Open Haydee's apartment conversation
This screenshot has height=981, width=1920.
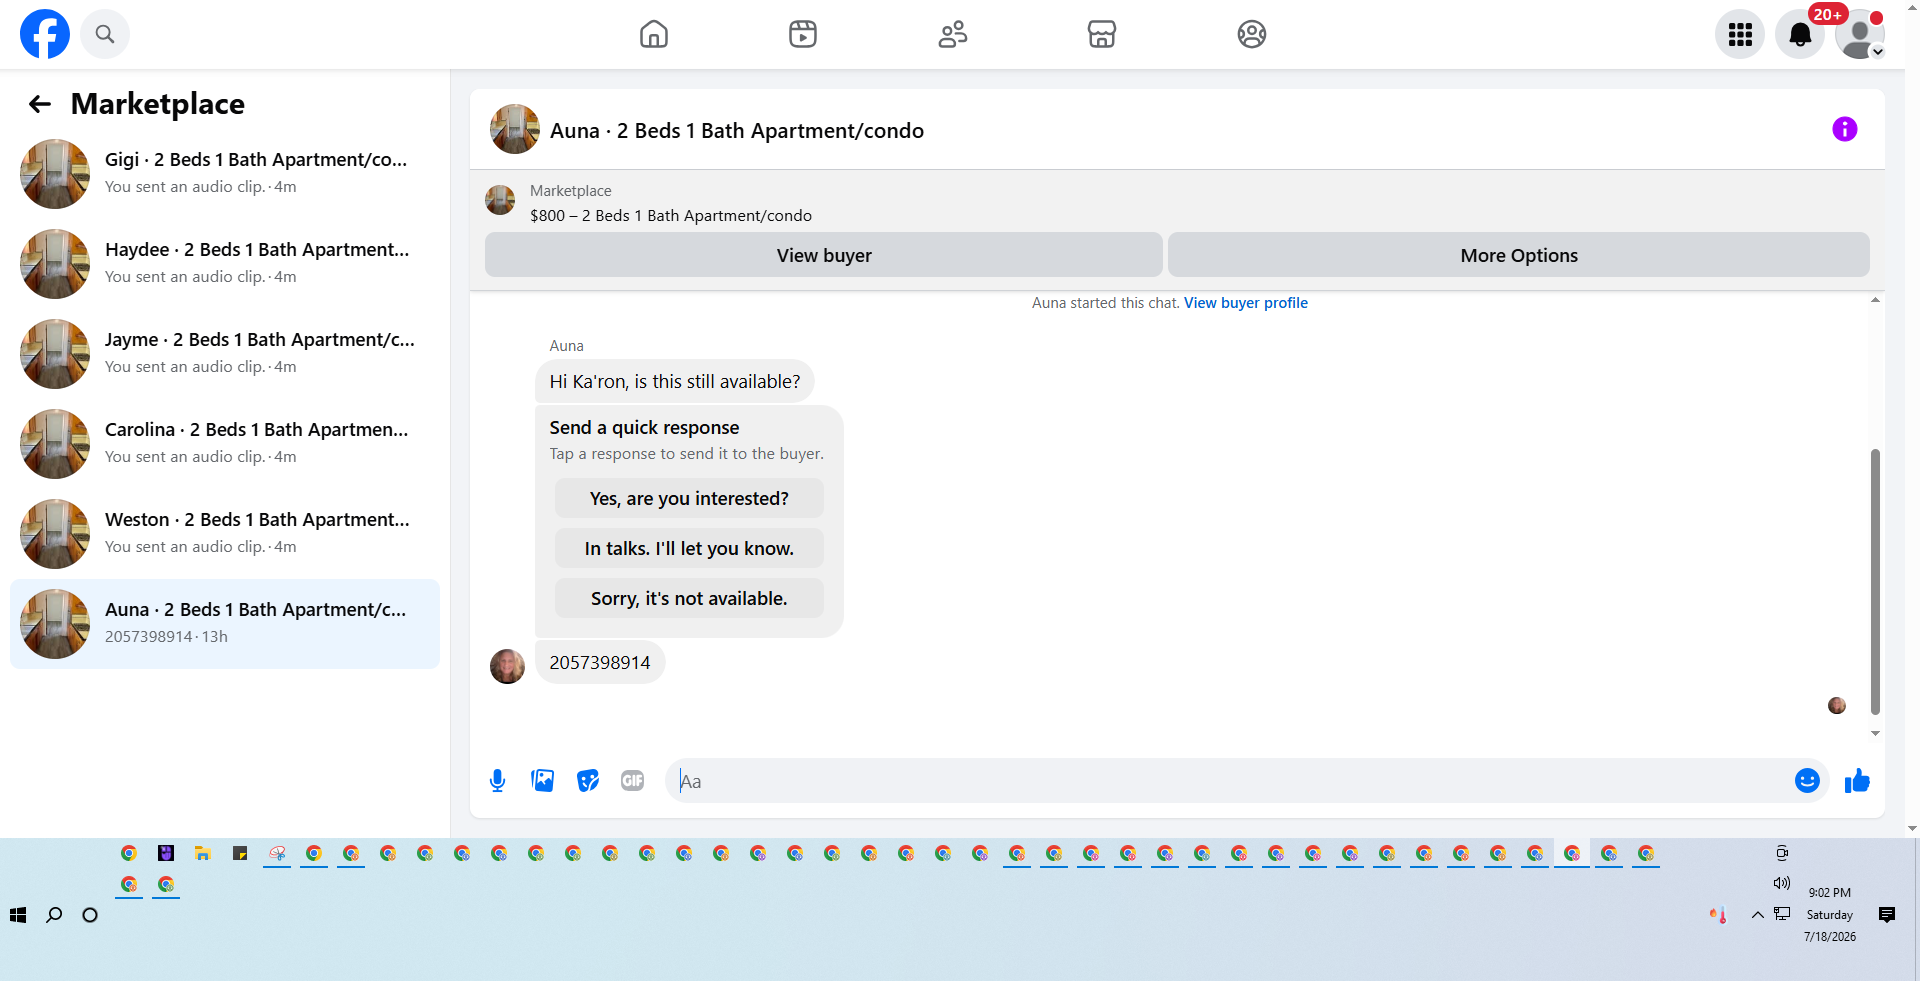[225, 264]
